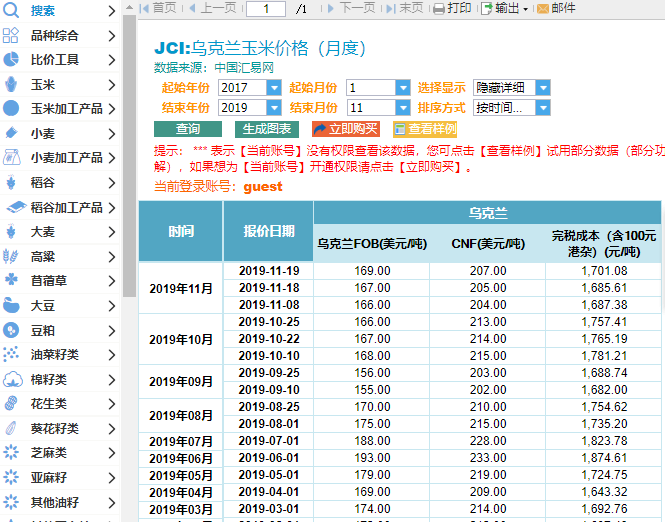Expand the 稻谷加工产品 sidebar menu

point(111,207)
